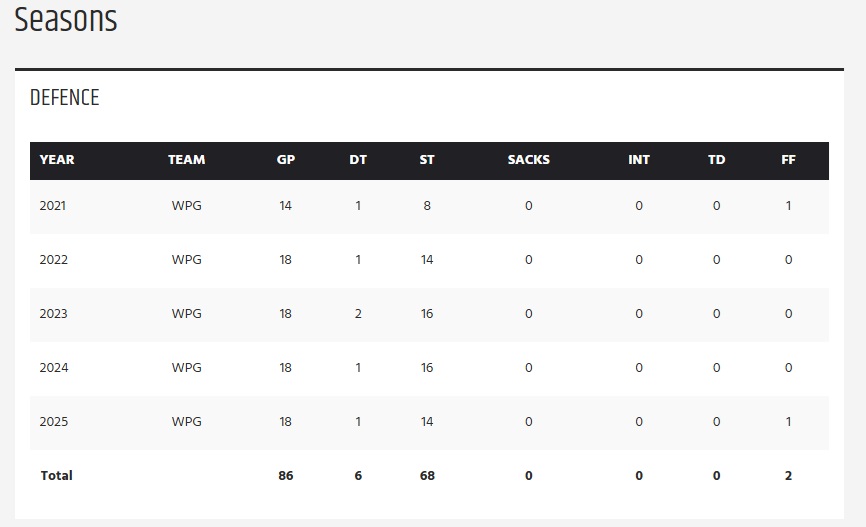Click total special teams value 68
The image size is (866, 527).
pos(427,476)
